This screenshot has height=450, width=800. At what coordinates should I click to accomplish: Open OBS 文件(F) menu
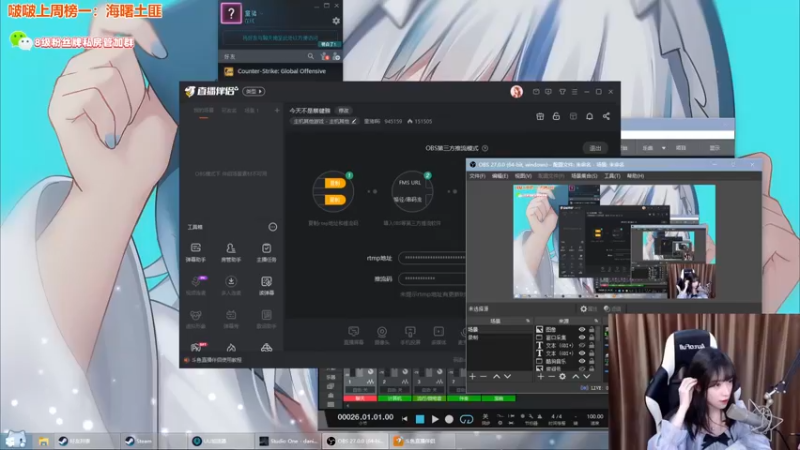[x=478, y=176]
